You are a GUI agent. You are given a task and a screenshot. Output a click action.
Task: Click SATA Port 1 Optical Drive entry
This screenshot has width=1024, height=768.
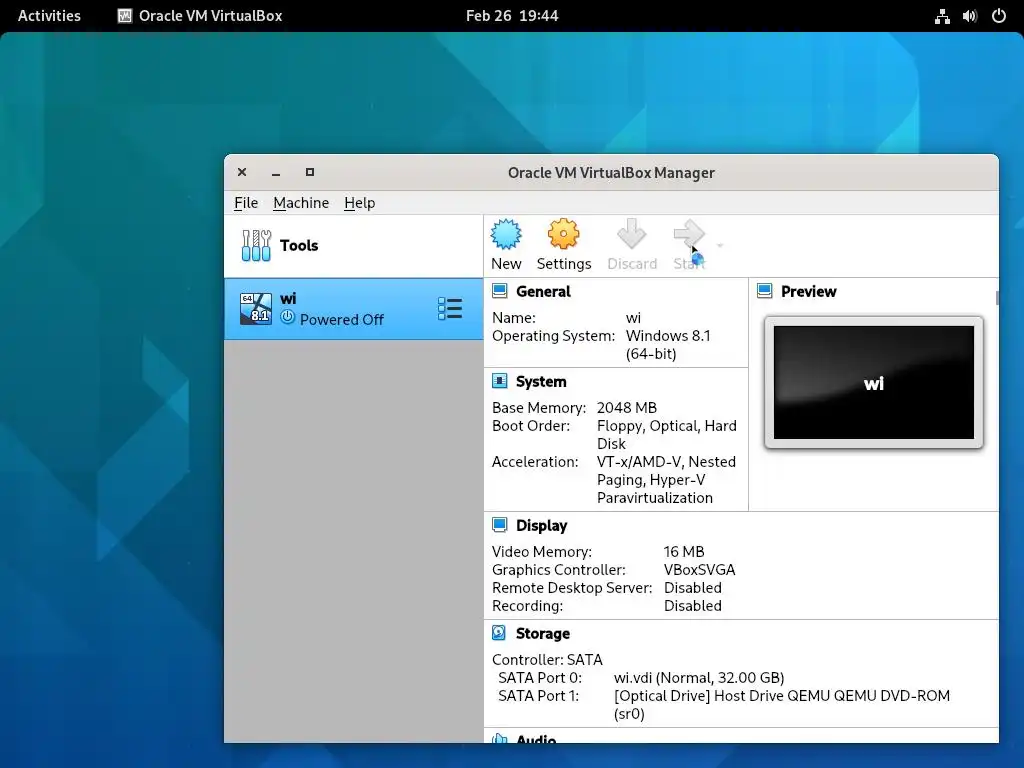[782, 704]
